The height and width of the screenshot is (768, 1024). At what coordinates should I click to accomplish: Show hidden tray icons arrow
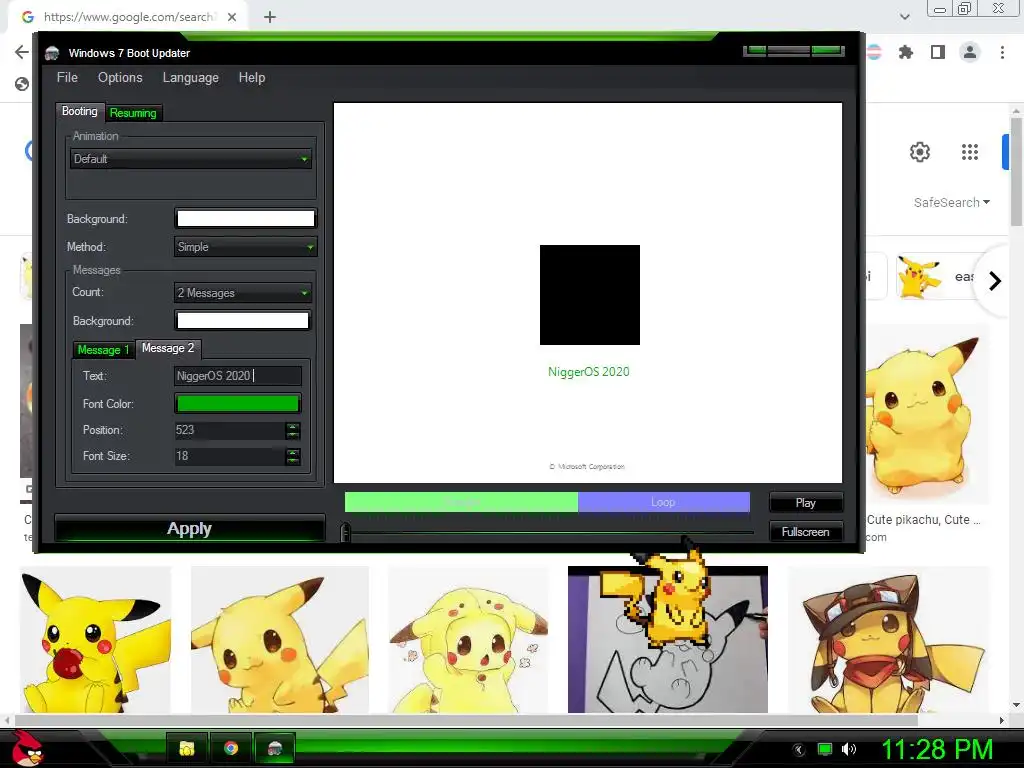(799, 750)
